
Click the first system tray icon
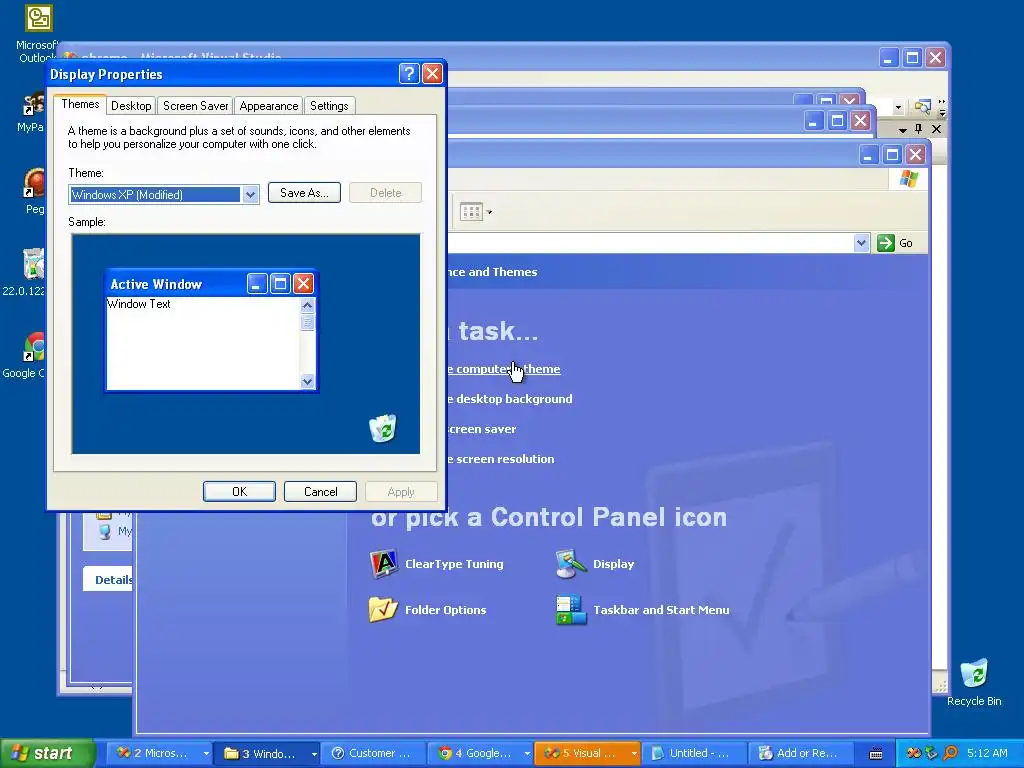(914, 753)
